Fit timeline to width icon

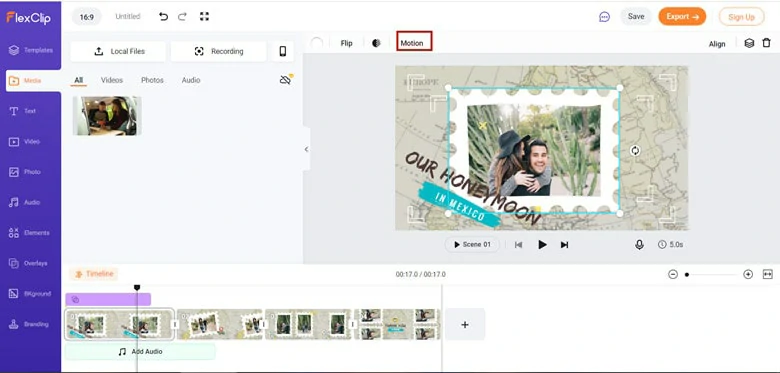click(768, 274)
